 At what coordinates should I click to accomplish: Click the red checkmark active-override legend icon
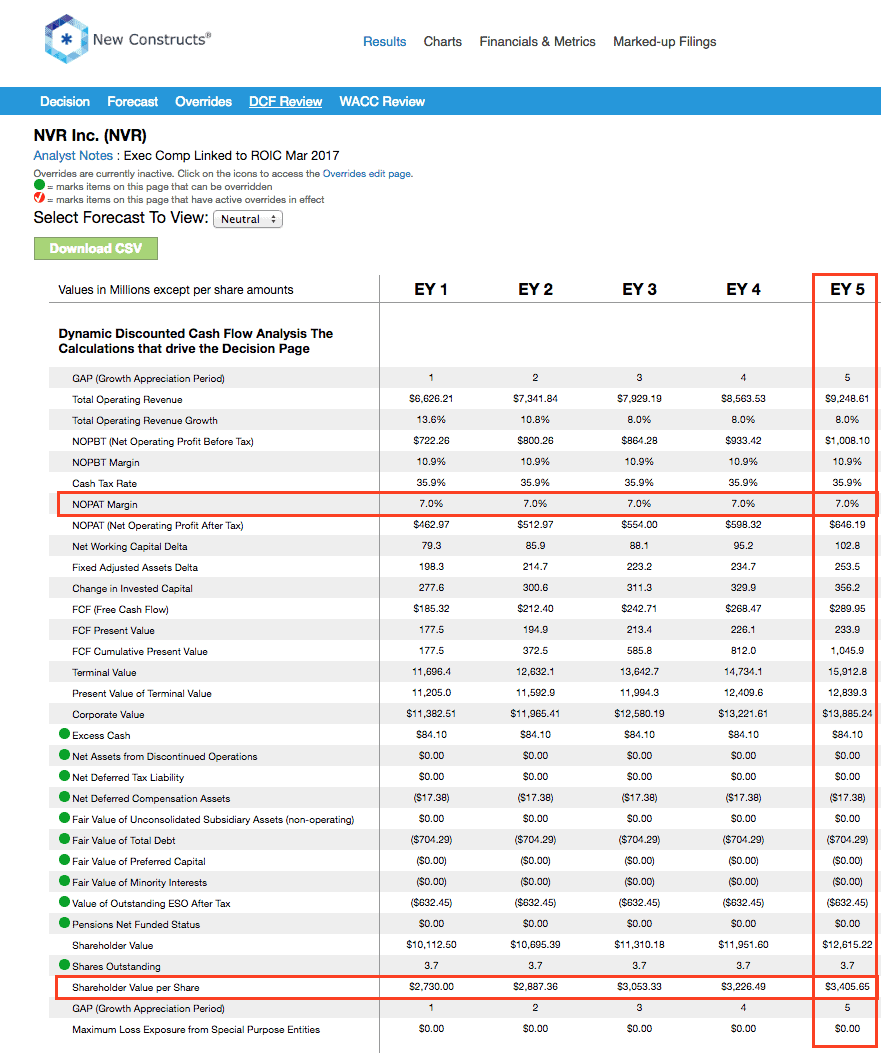click(40, 197)
